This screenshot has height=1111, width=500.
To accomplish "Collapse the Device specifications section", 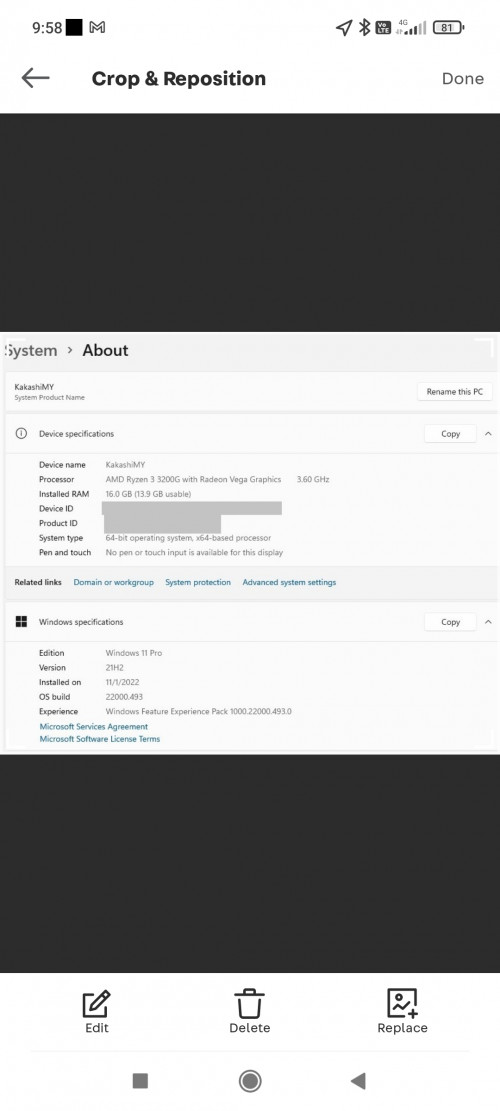I will pos(488,434).
